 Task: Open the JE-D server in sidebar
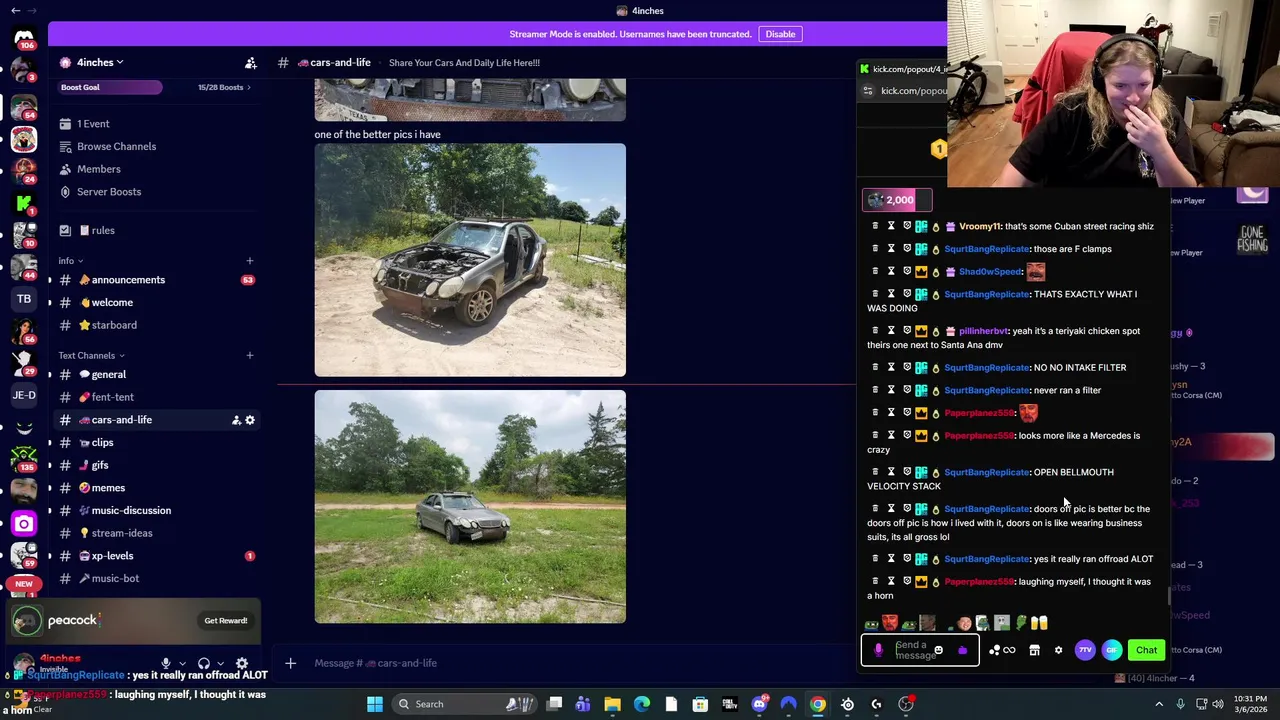point(24,395)
